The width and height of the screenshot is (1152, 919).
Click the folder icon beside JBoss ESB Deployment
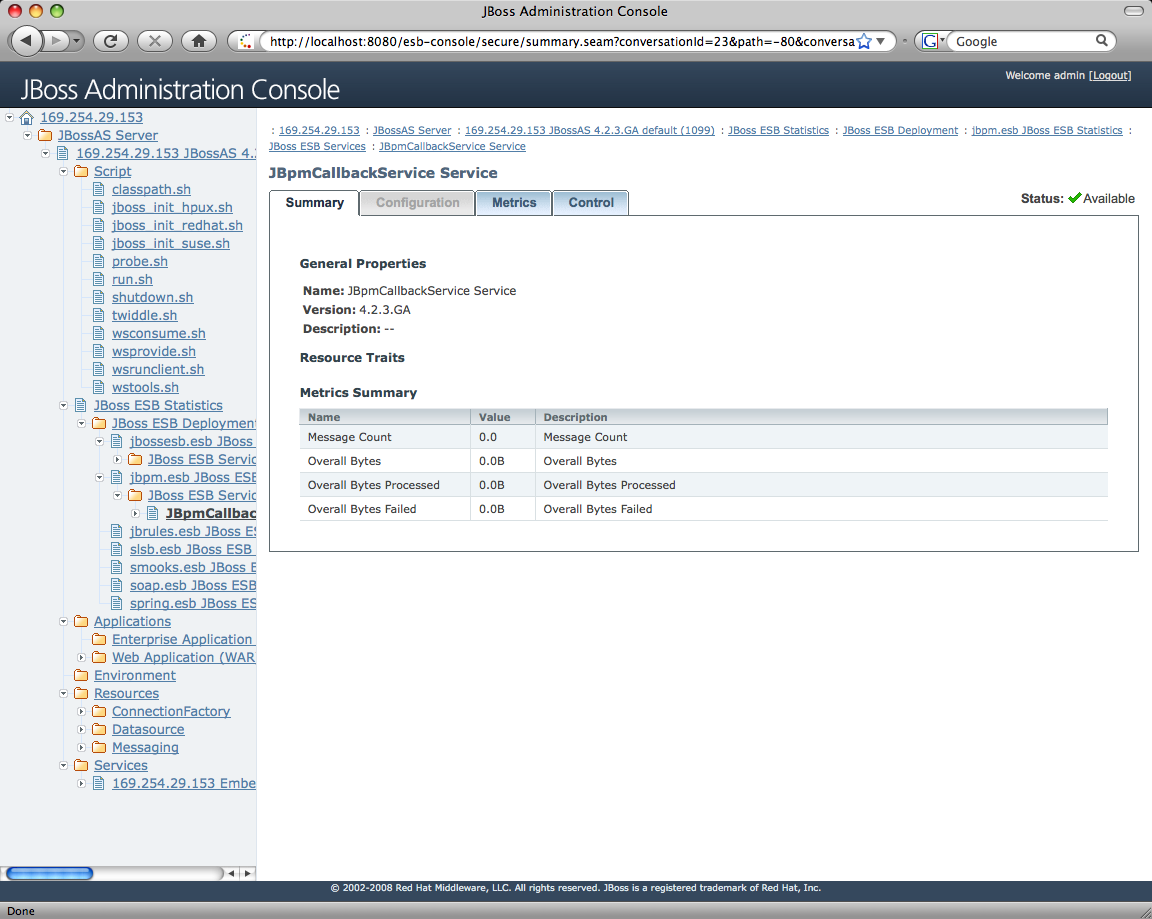(98, 423)
